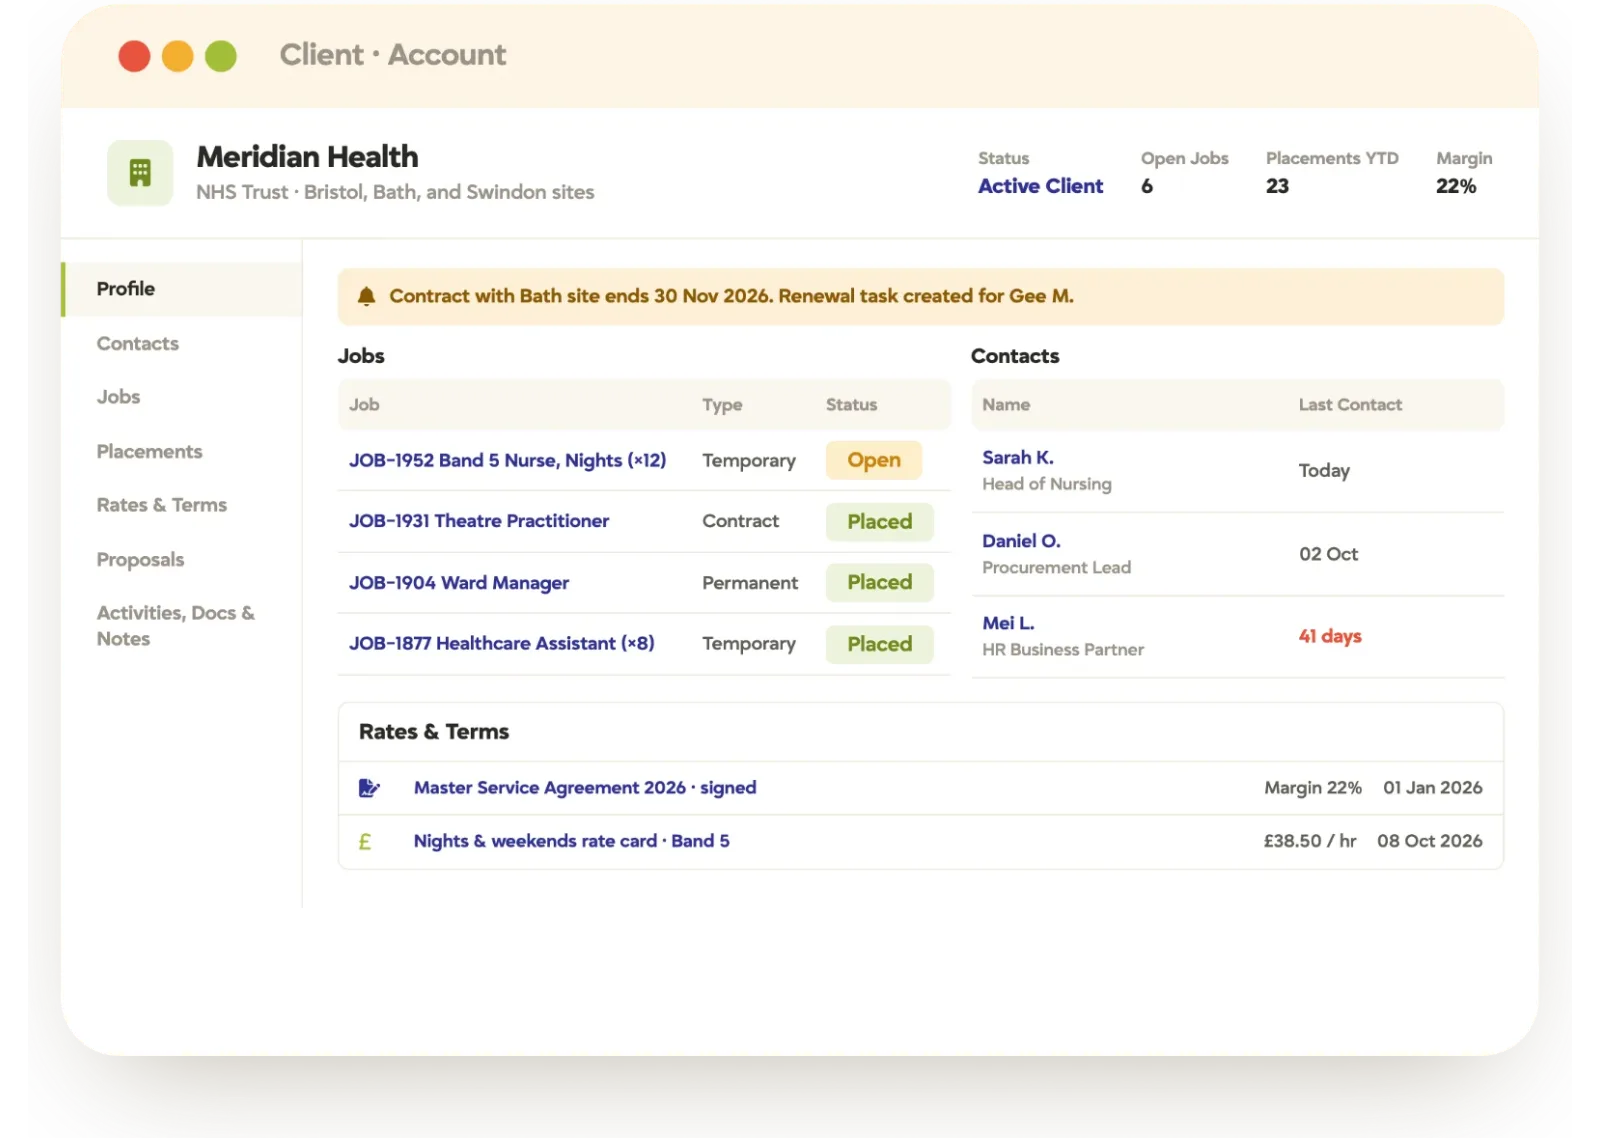Screen dimensions: 1600x1138
Task: Open the Proposals sidebar tab
Action: (x=140, y=560)
